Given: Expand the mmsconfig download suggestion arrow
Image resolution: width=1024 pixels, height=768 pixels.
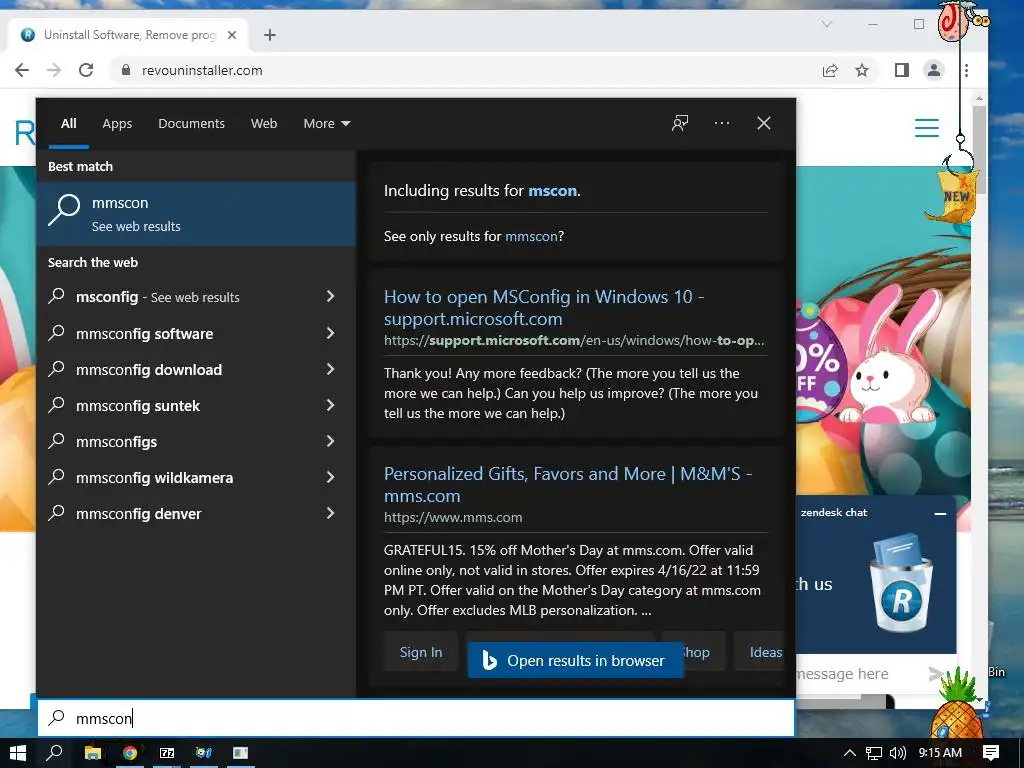Looking at the screenshot, I should click(x=330, y=369).
